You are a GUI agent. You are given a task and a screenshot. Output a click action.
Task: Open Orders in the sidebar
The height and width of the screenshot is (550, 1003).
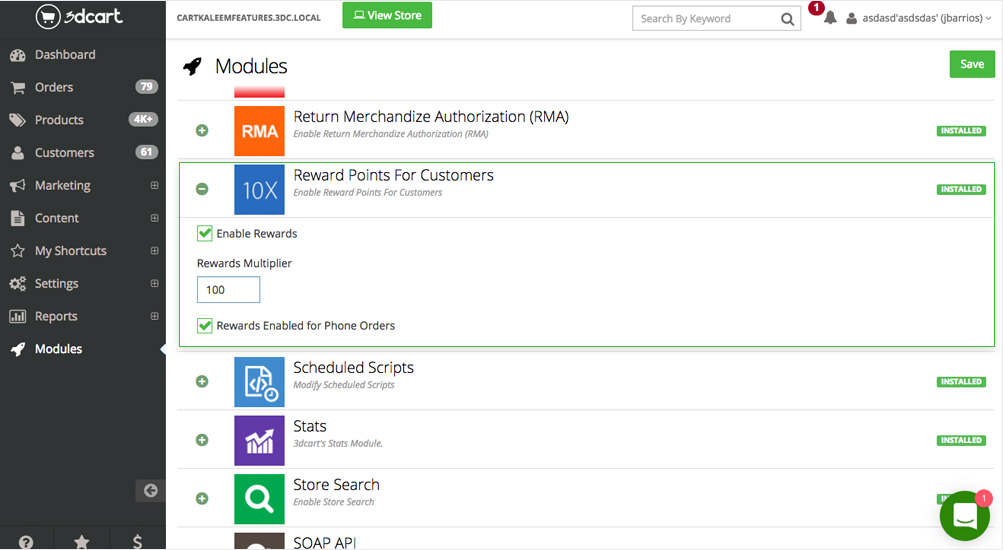(54, 87)
